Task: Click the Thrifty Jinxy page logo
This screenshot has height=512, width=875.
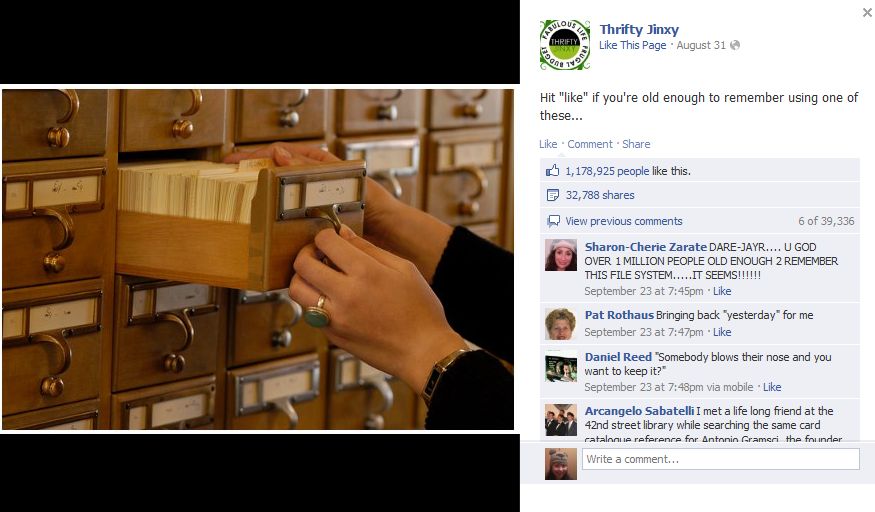Action: (x=565, y=45)
